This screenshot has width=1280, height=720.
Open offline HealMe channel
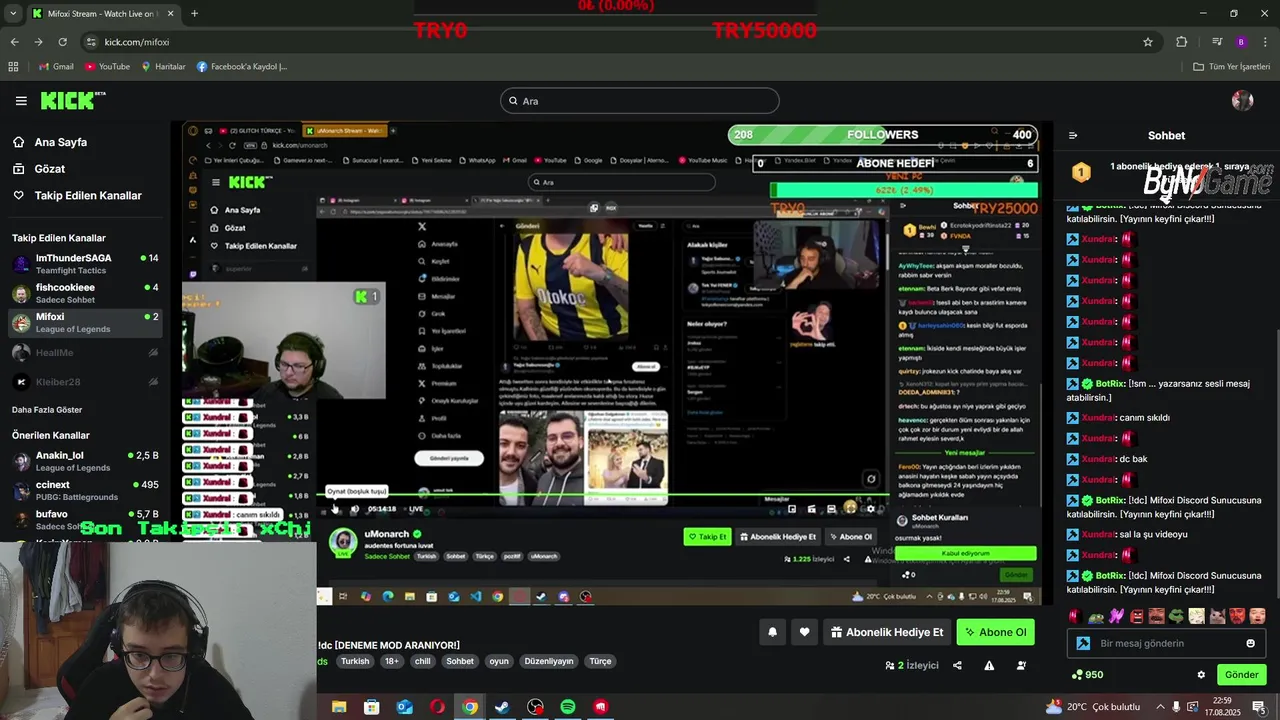pos(84,352)
